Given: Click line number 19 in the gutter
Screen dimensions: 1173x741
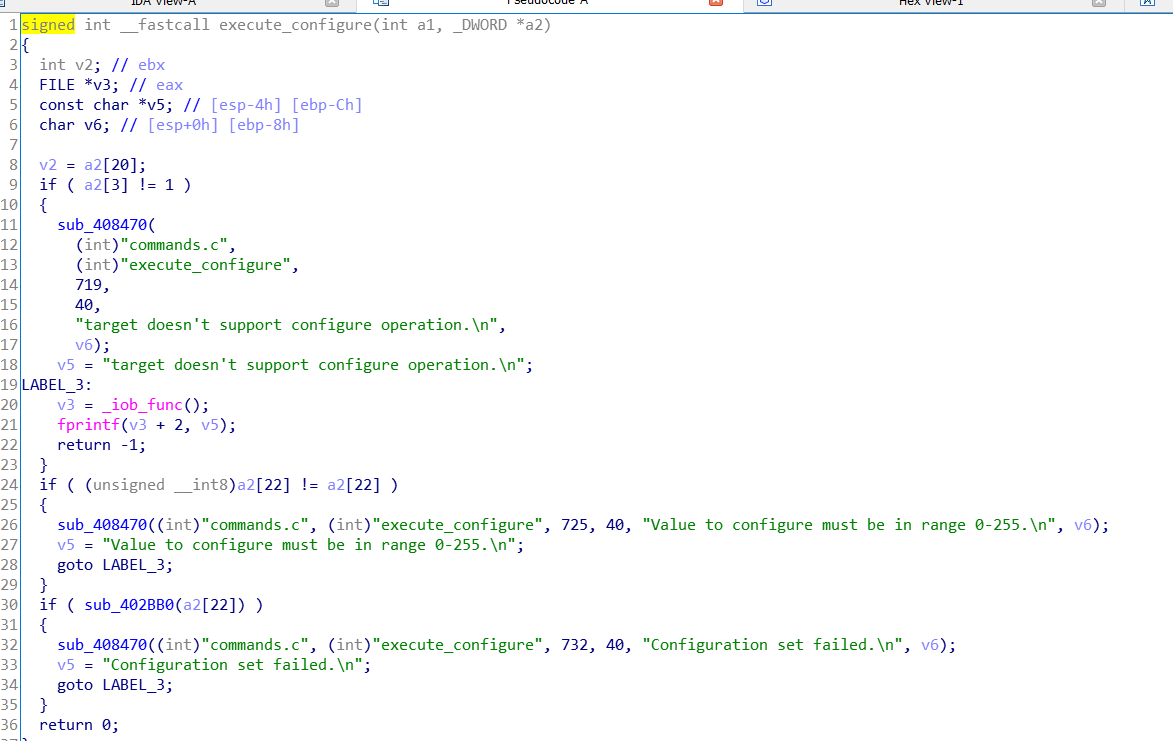Looking at the screenshot, I should 9,385.
